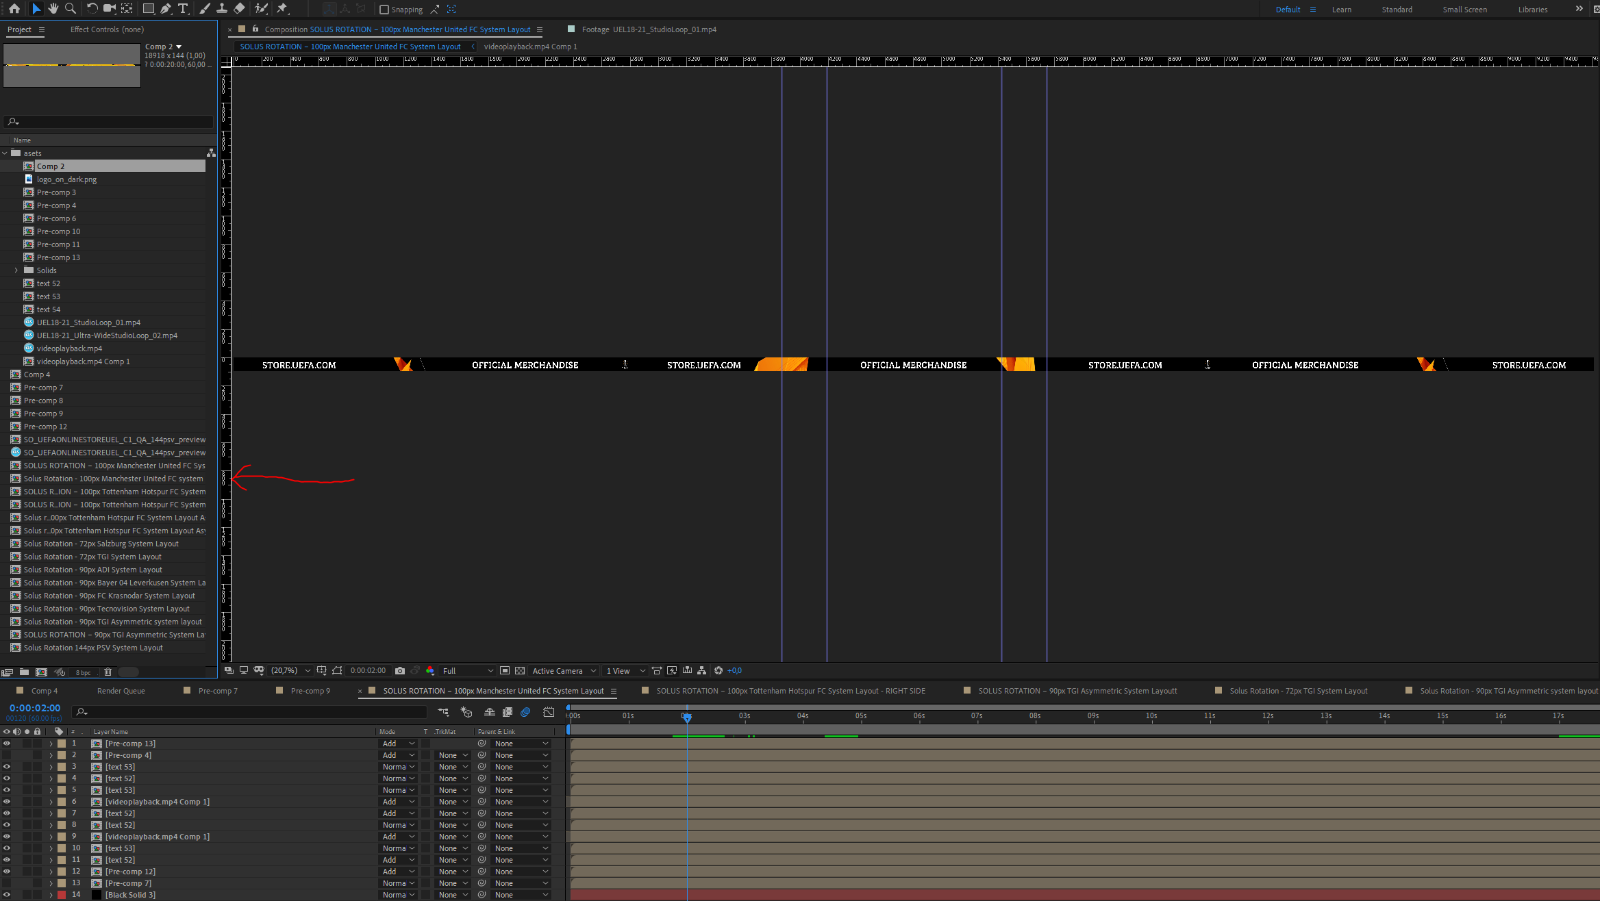Select the Roto Brush tool
The image size is (1600, 901).
tap(261, 8)
